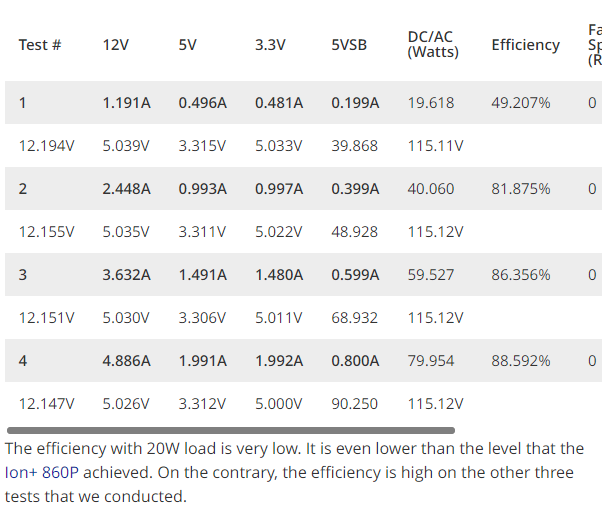Click the 5V column header
Screen dimensions: 616x520
188,45
